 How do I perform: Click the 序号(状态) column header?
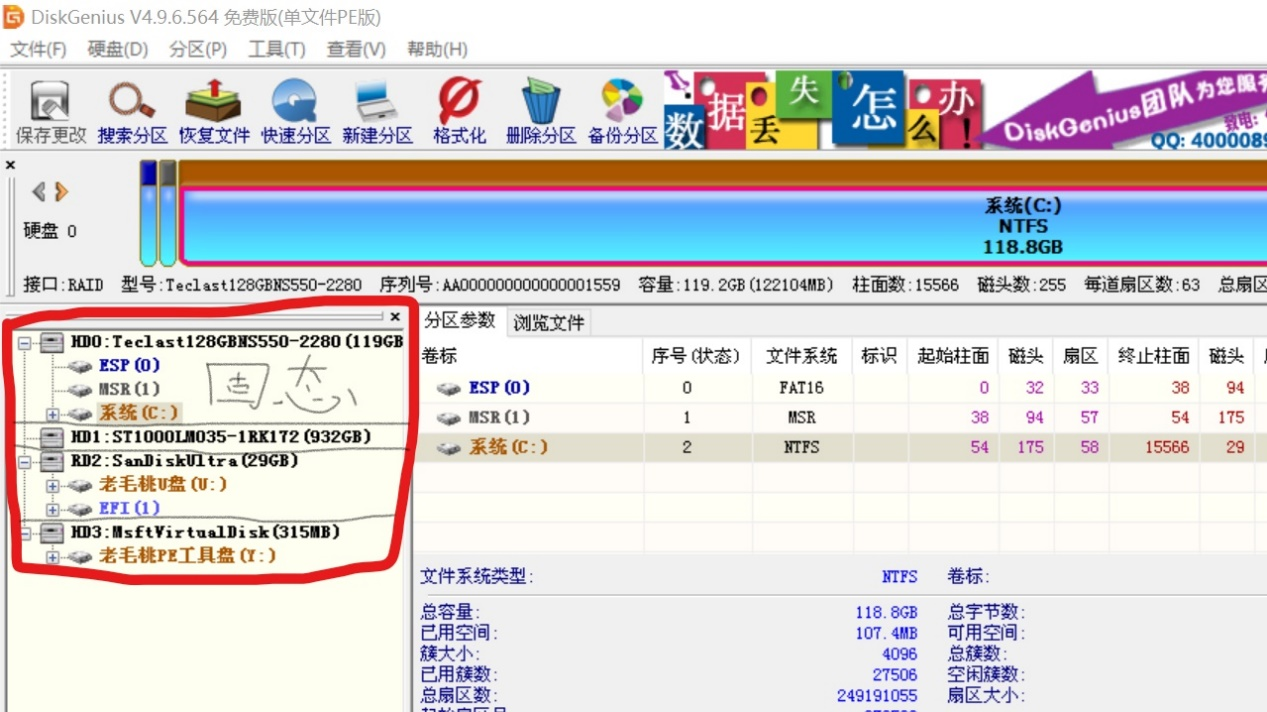click(x=695, y=356)
